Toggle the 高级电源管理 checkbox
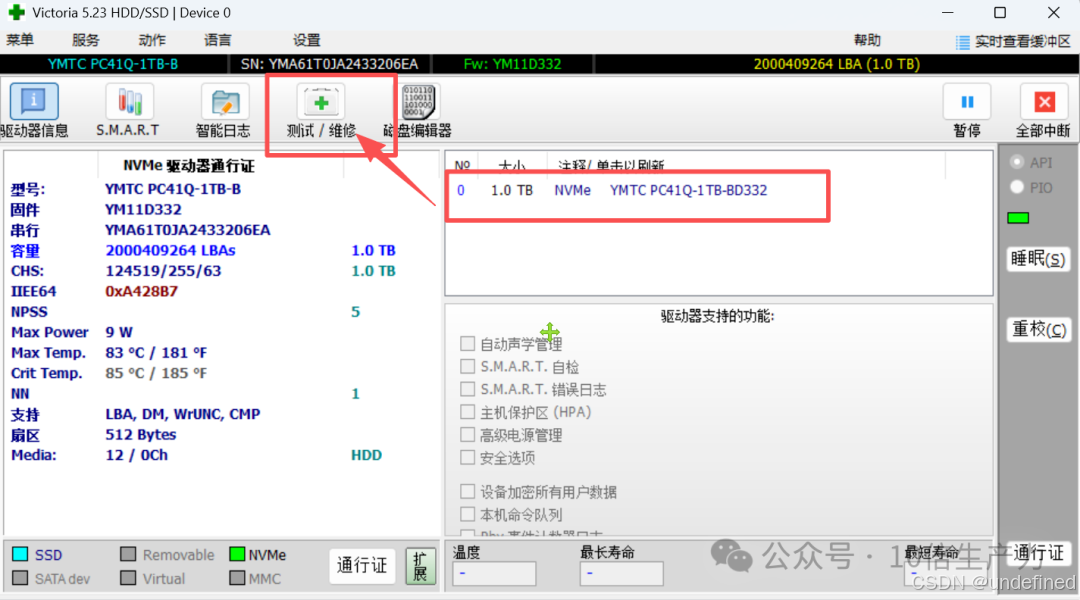 [x=468, y=435]
